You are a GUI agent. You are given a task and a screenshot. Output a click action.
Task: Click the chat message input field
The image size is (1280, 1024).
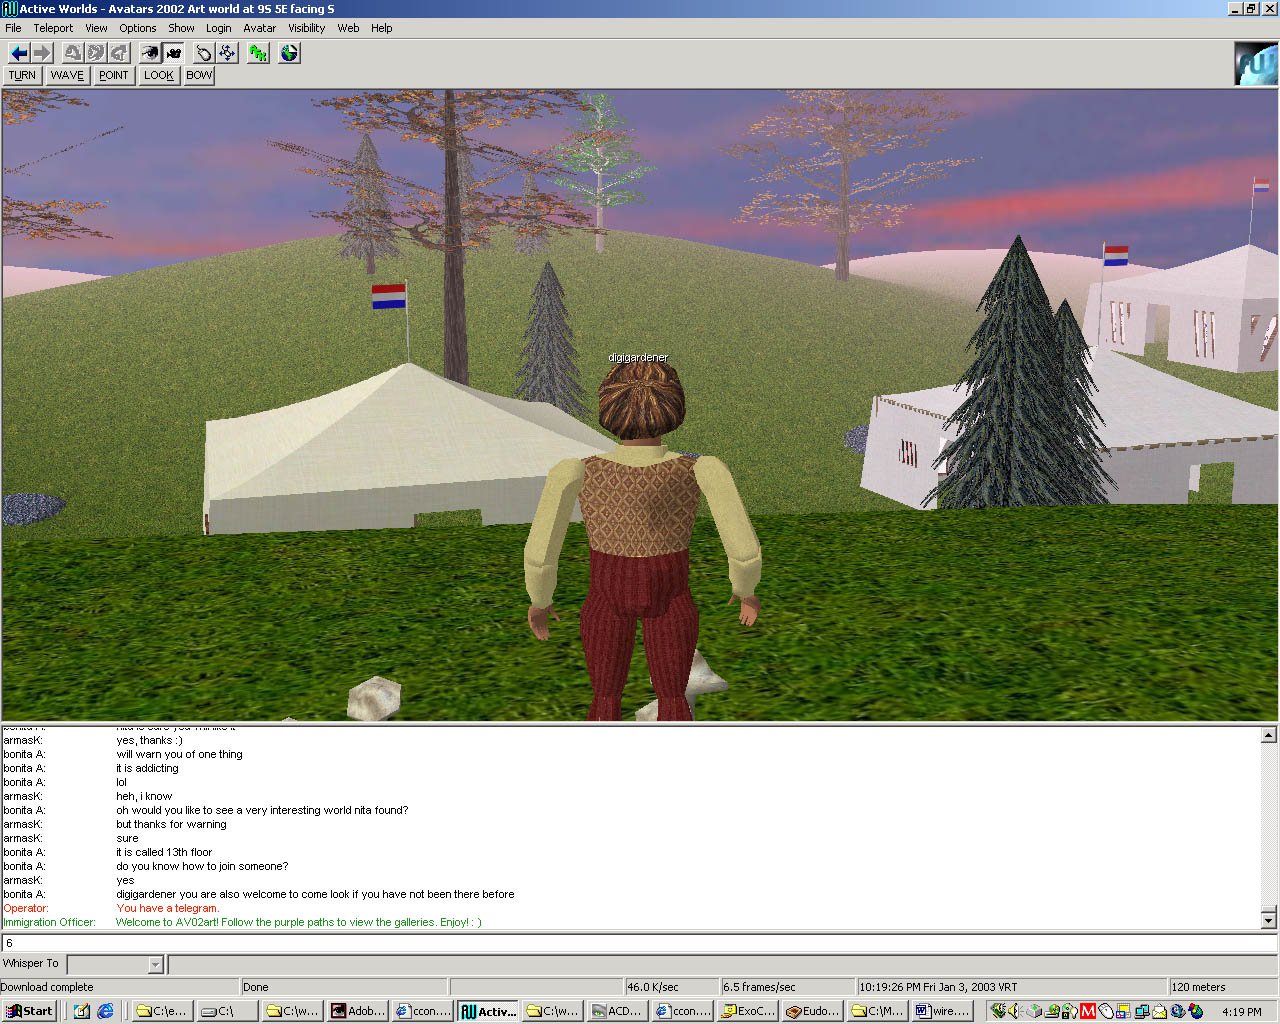coord(640,943)
